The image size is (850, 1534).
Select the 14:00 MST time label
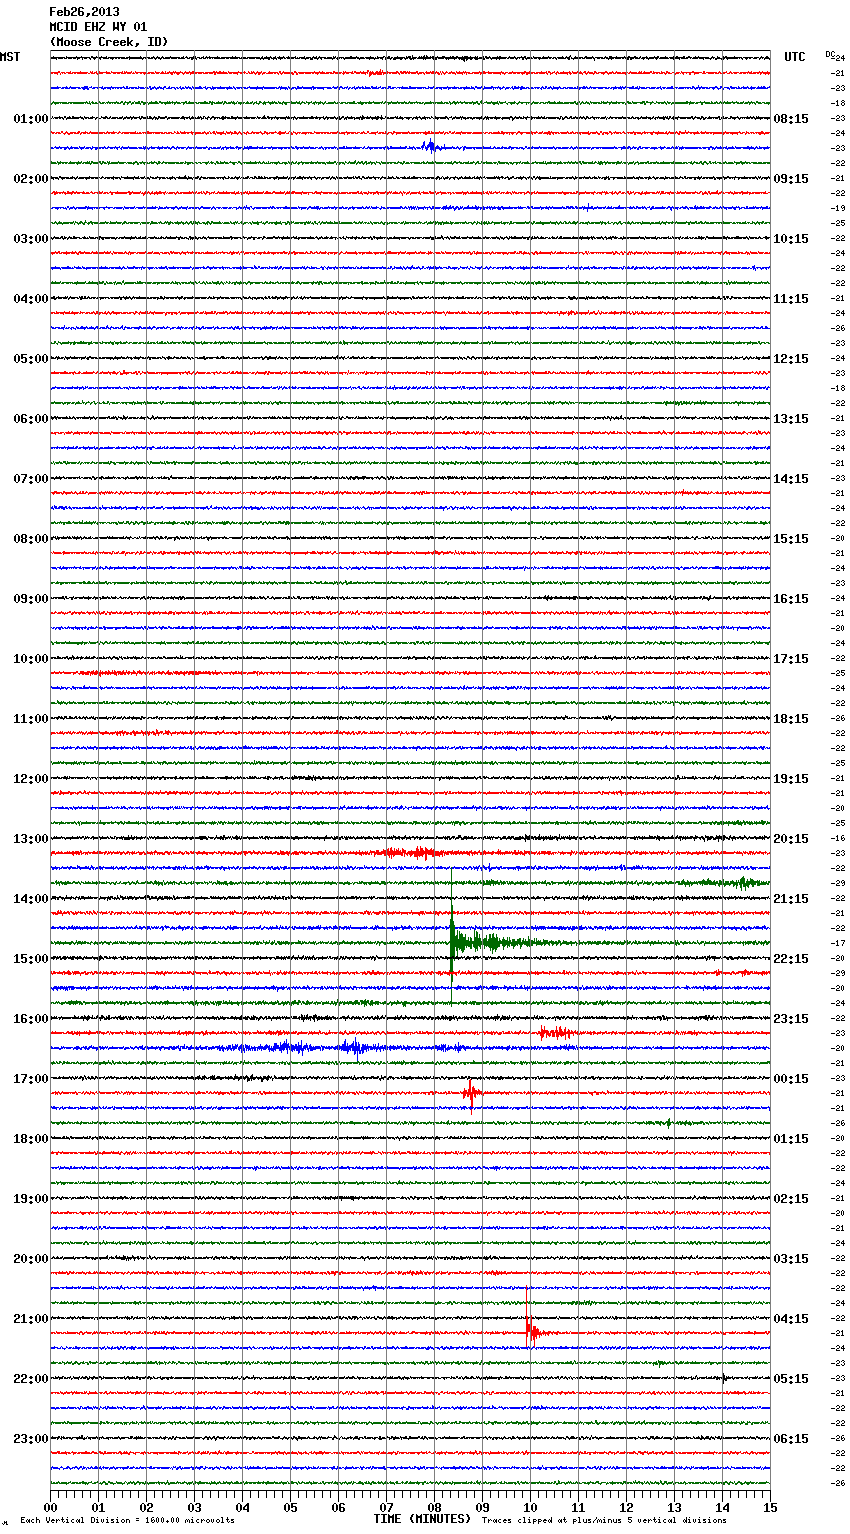coord(31,899)
